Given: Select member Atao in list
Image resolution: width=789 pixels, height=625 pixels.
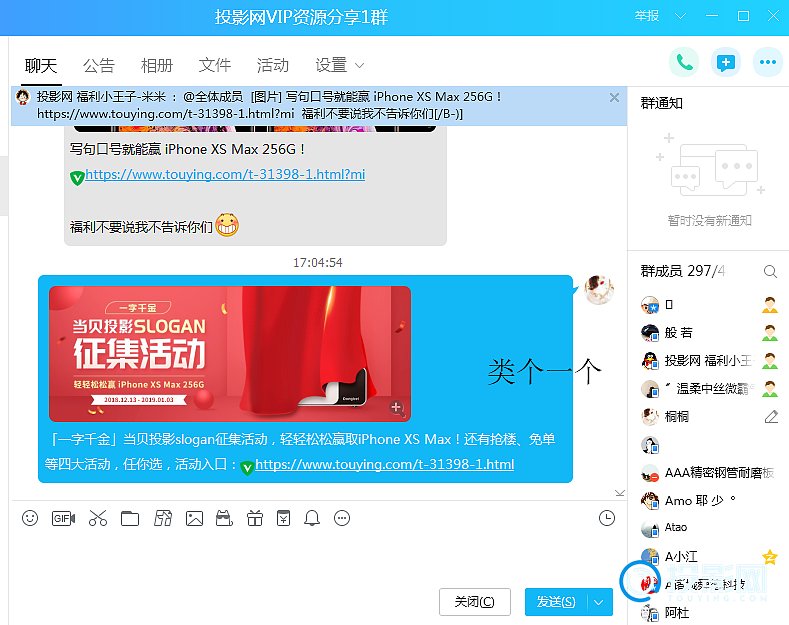Looking at the screenshot, I should coord(708,528).
